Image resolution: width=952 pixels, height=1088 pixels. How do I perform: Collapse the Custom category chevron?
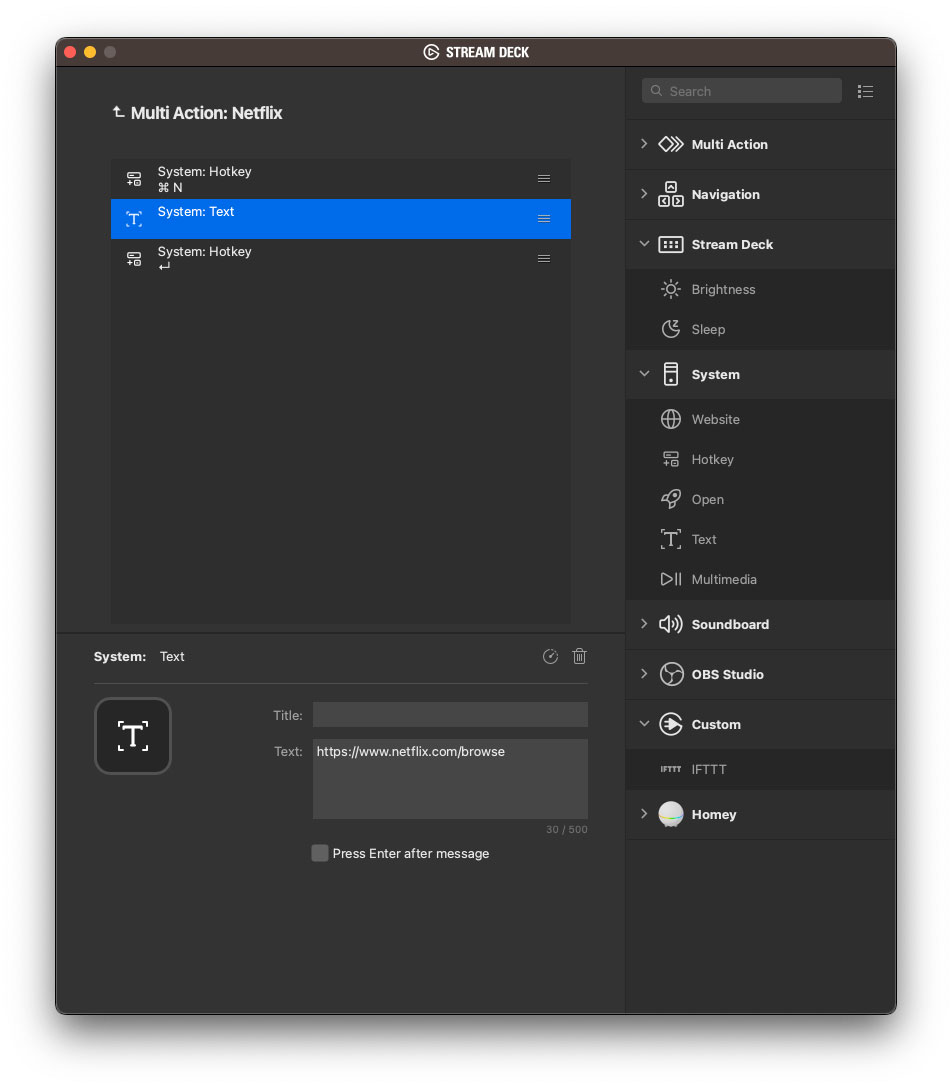(x=644, y=723)
